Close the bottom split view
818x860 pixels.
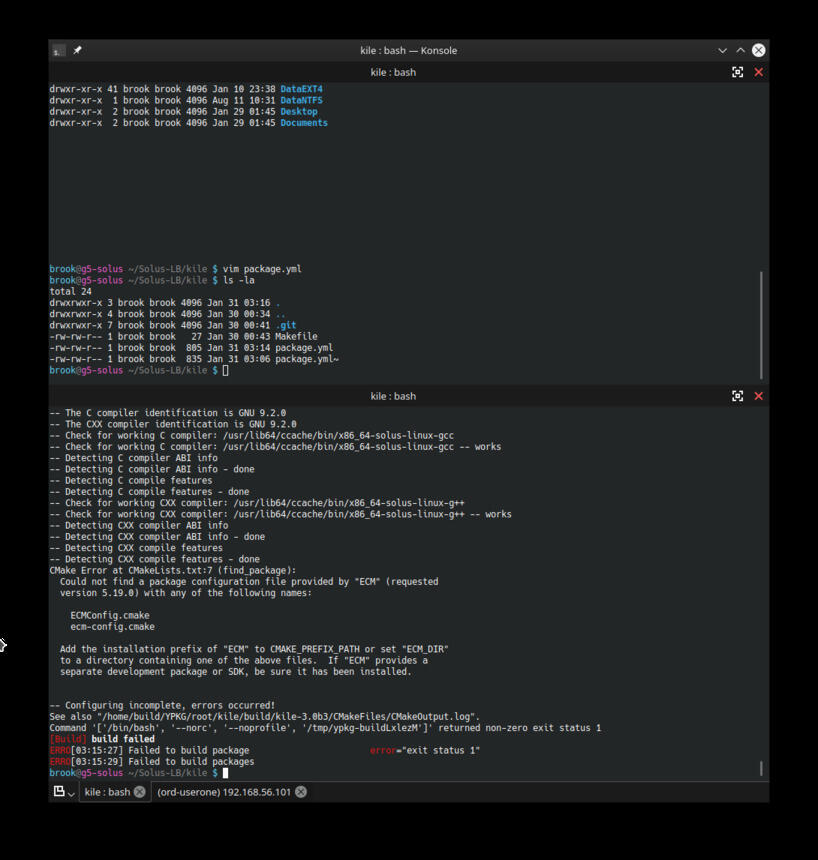[758, 396]
